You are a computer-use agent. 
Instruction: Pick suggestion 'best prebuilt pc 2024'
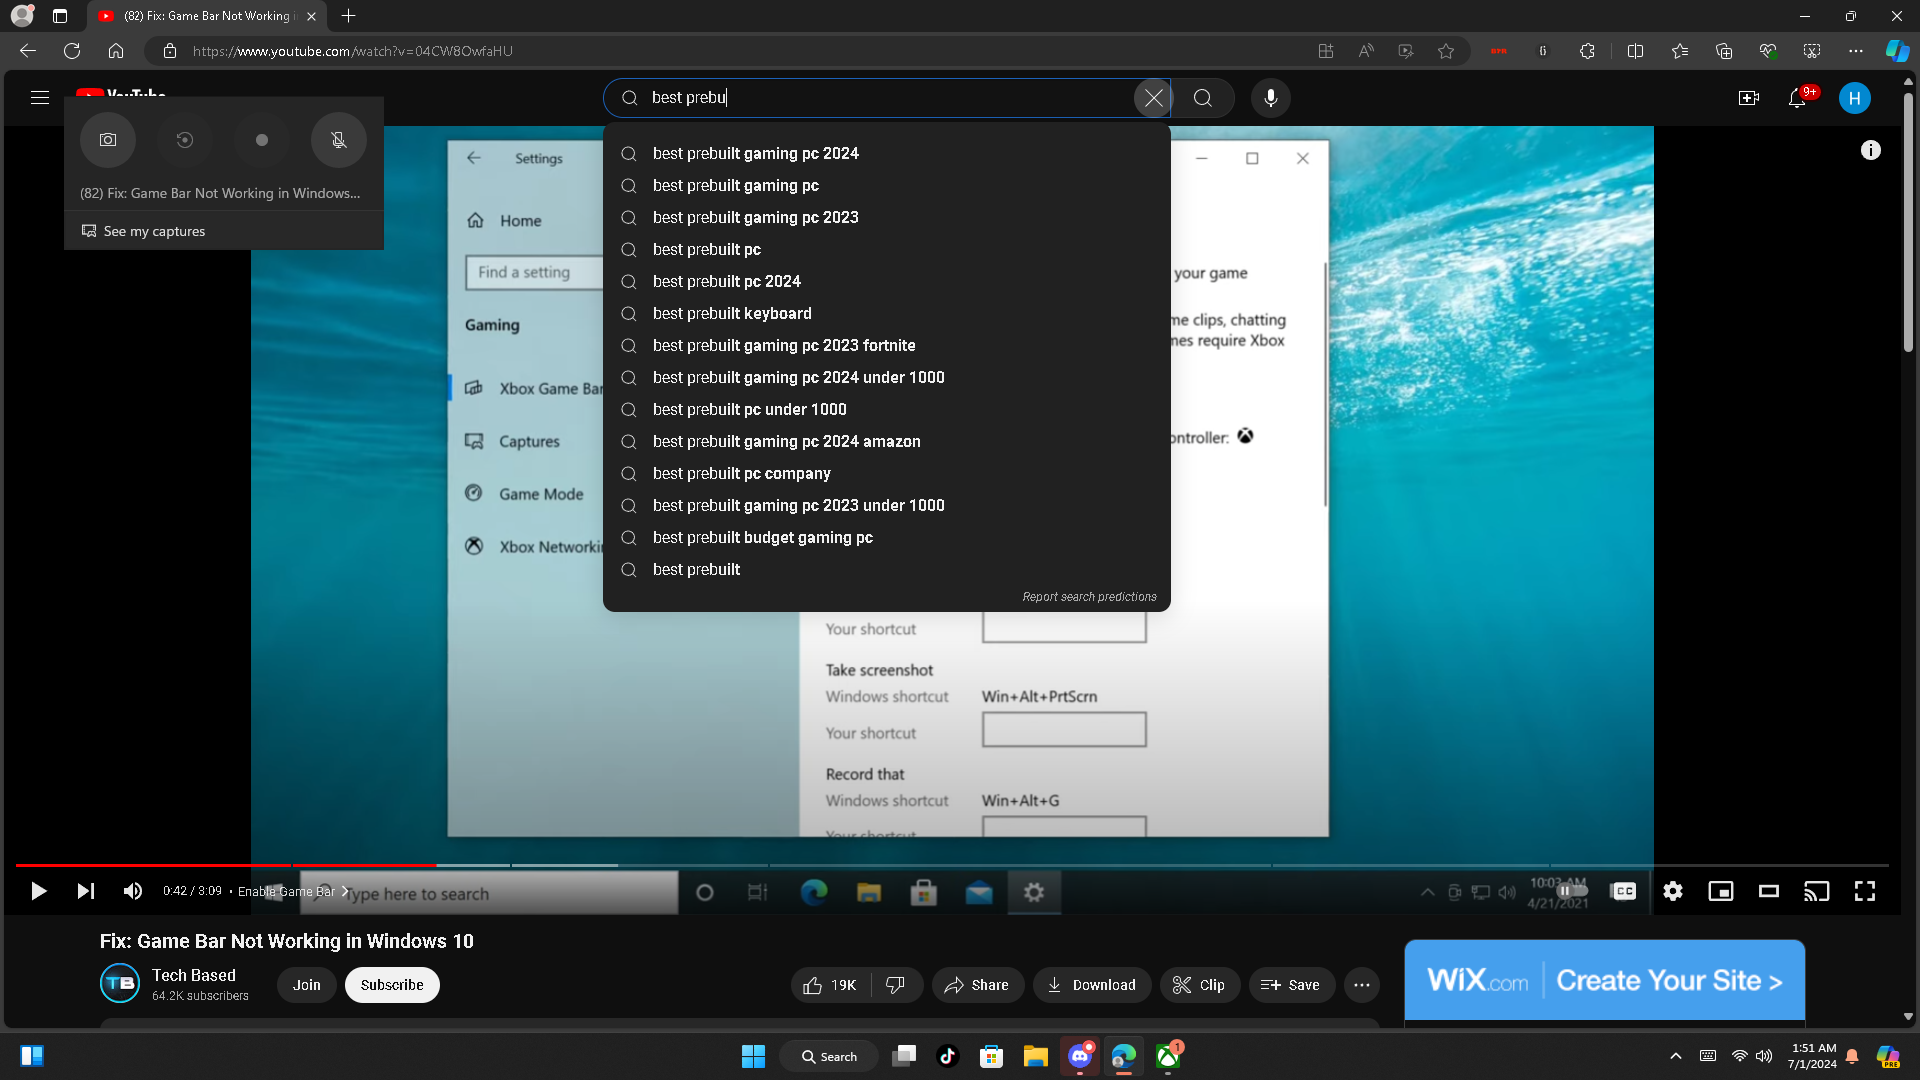click(x=886, y=281)
